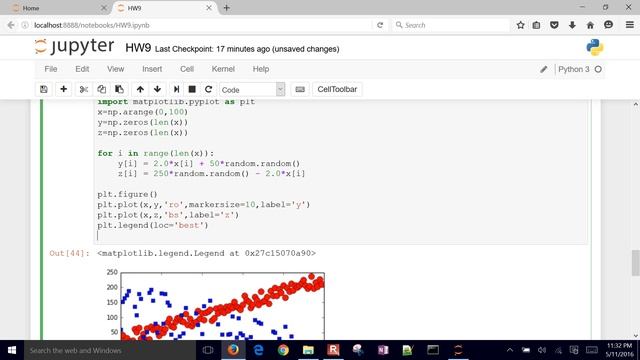Reload page icon in address bar
640x360 pixels.
[x=380, y=25]
